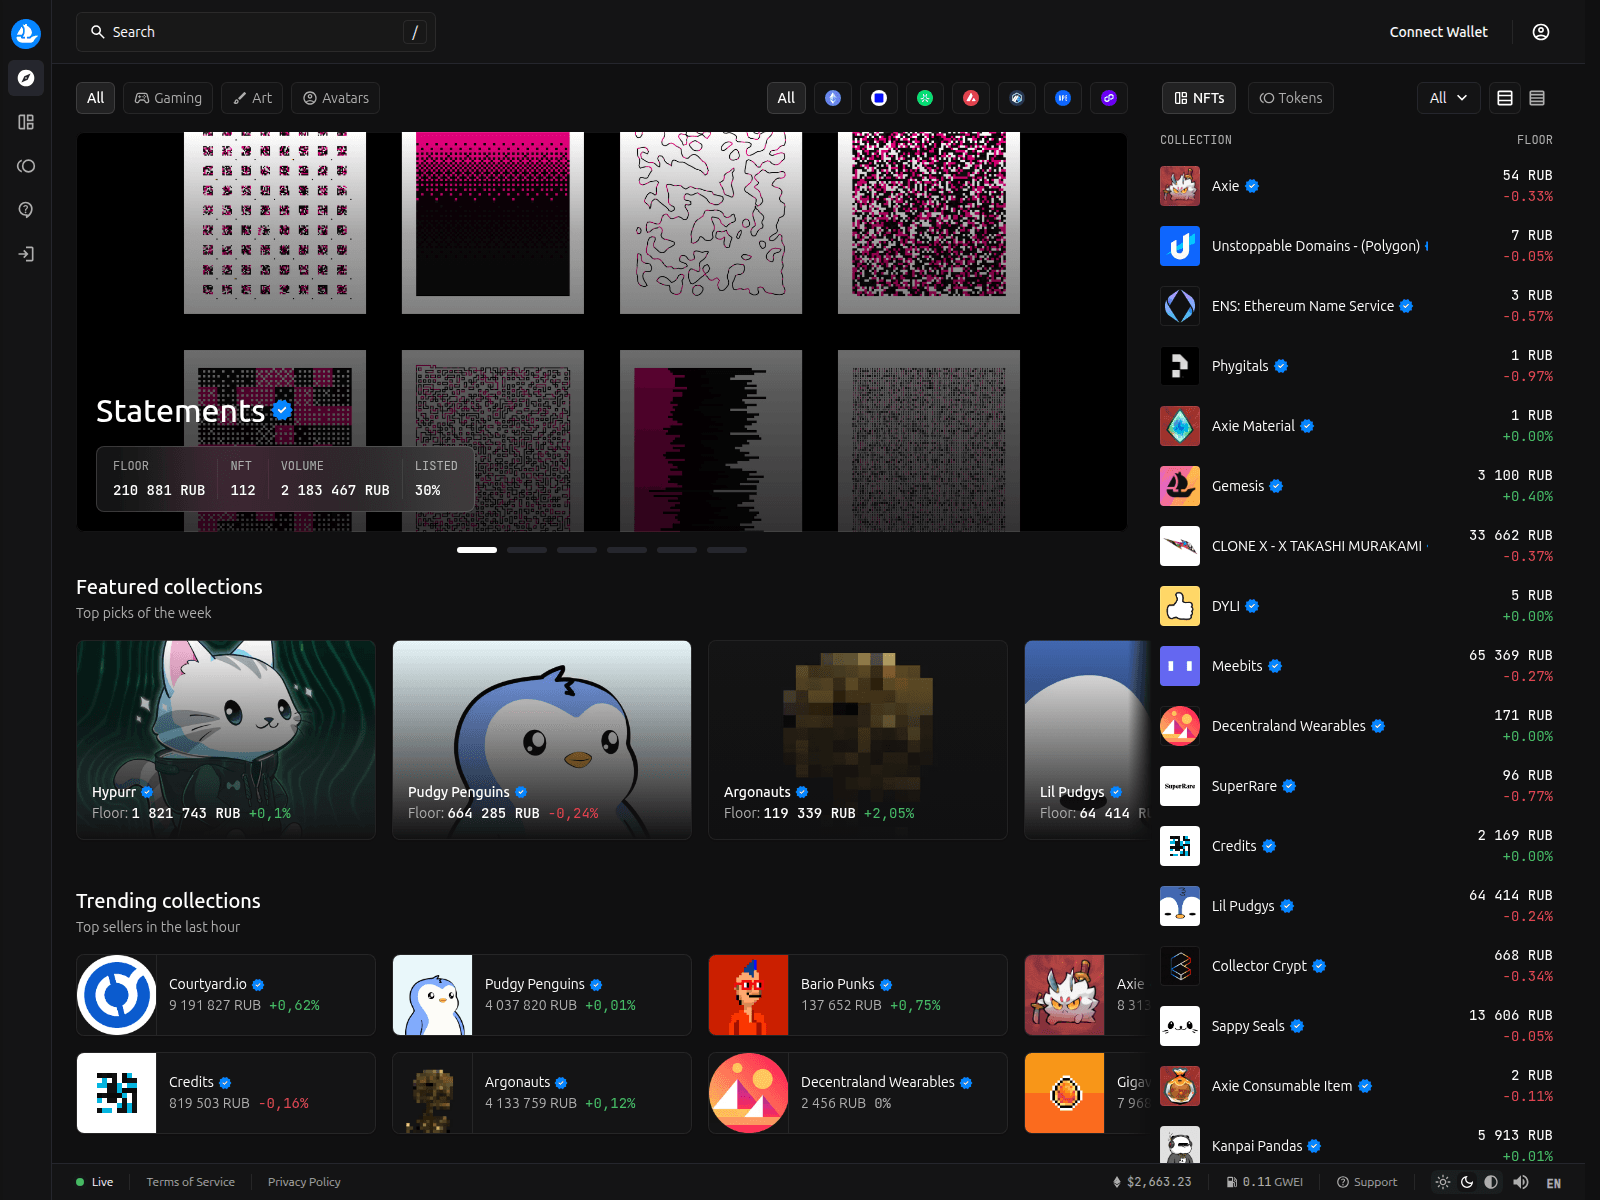Select the All category tab
The width and height of the screenshot is (1600, 1200).
[95, 98]
